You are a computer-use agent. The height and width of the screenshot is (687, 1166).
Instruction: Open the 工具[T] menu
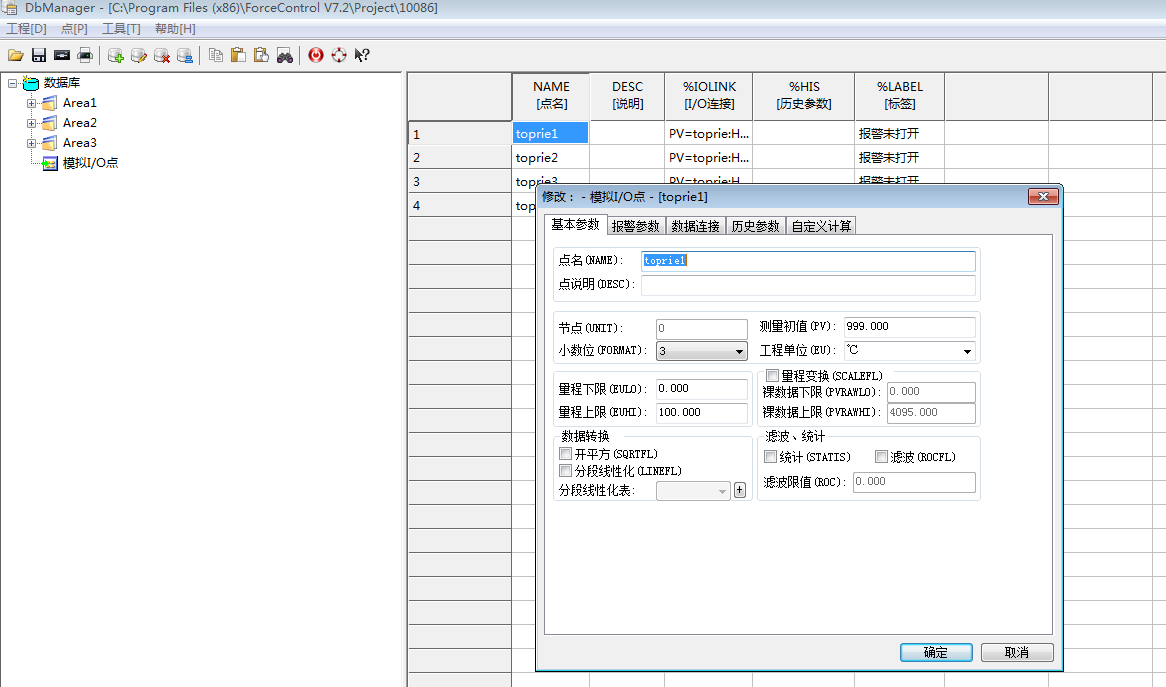[121, 29]
